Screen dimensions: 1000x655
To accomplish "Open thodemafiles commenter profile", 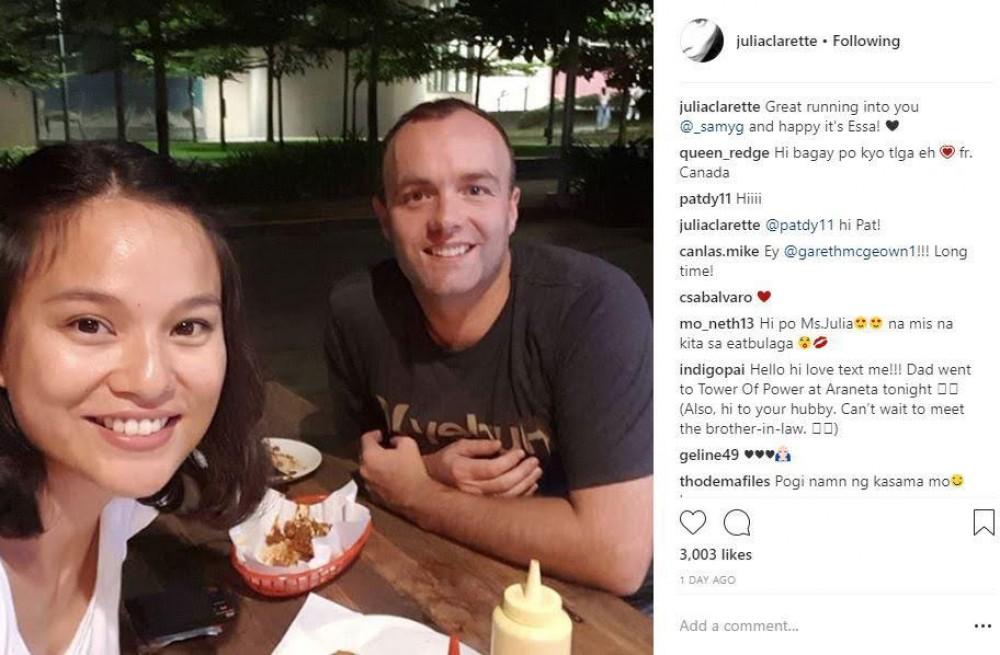I will pyautogui.click(x=724, y=482).
